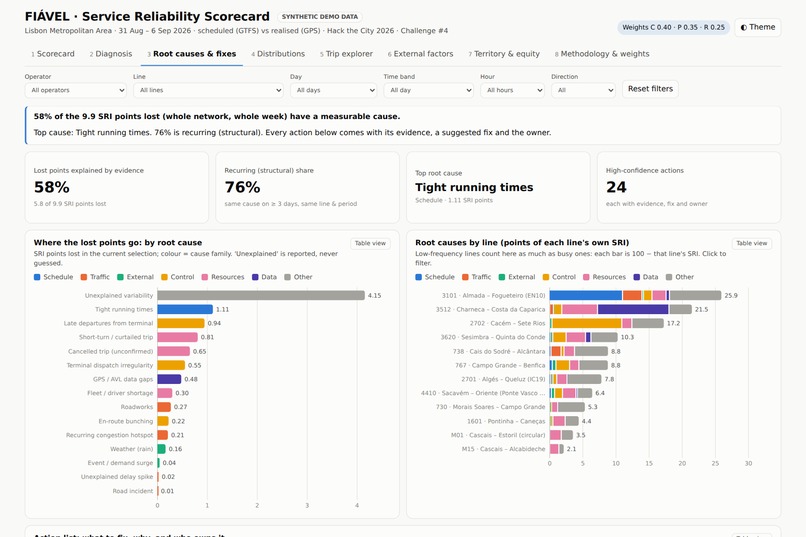This screenshot has height=537, width=806.
Task: Open the Territory & equity tab
Action: click(x=504, y=54)
